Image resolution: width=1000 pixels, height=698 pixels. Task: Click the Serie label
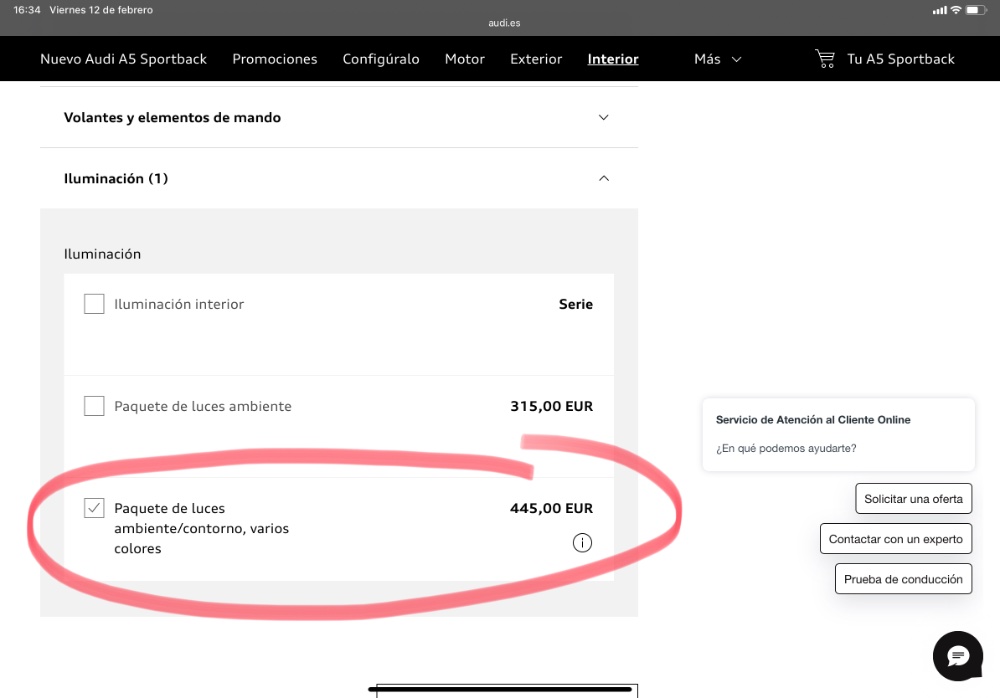pos(576,304)
